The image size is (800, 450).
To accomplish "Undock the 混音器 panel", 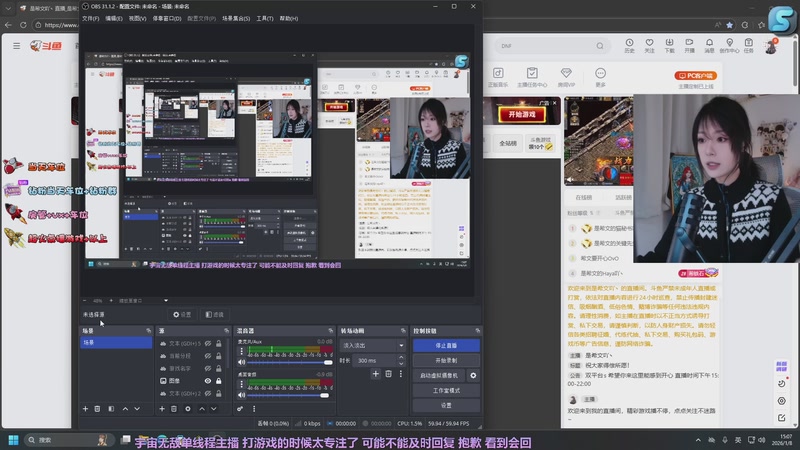I will [x=331, y=331].
